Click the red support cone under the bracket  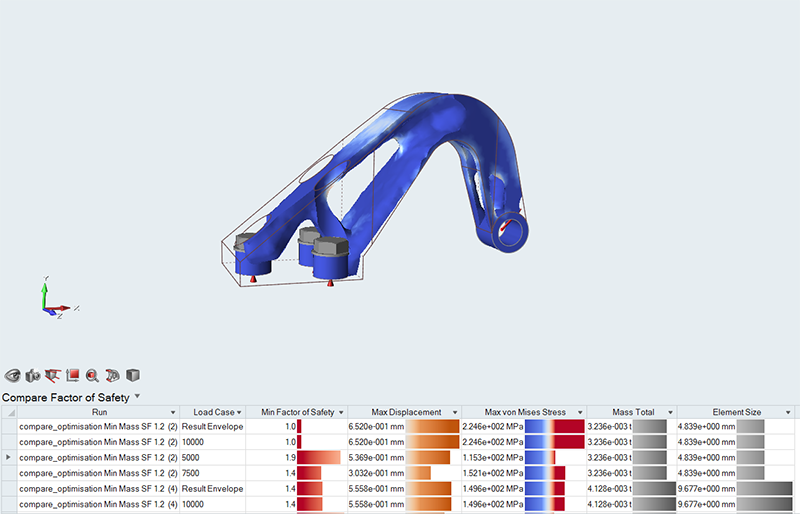[x=331, y=281]
